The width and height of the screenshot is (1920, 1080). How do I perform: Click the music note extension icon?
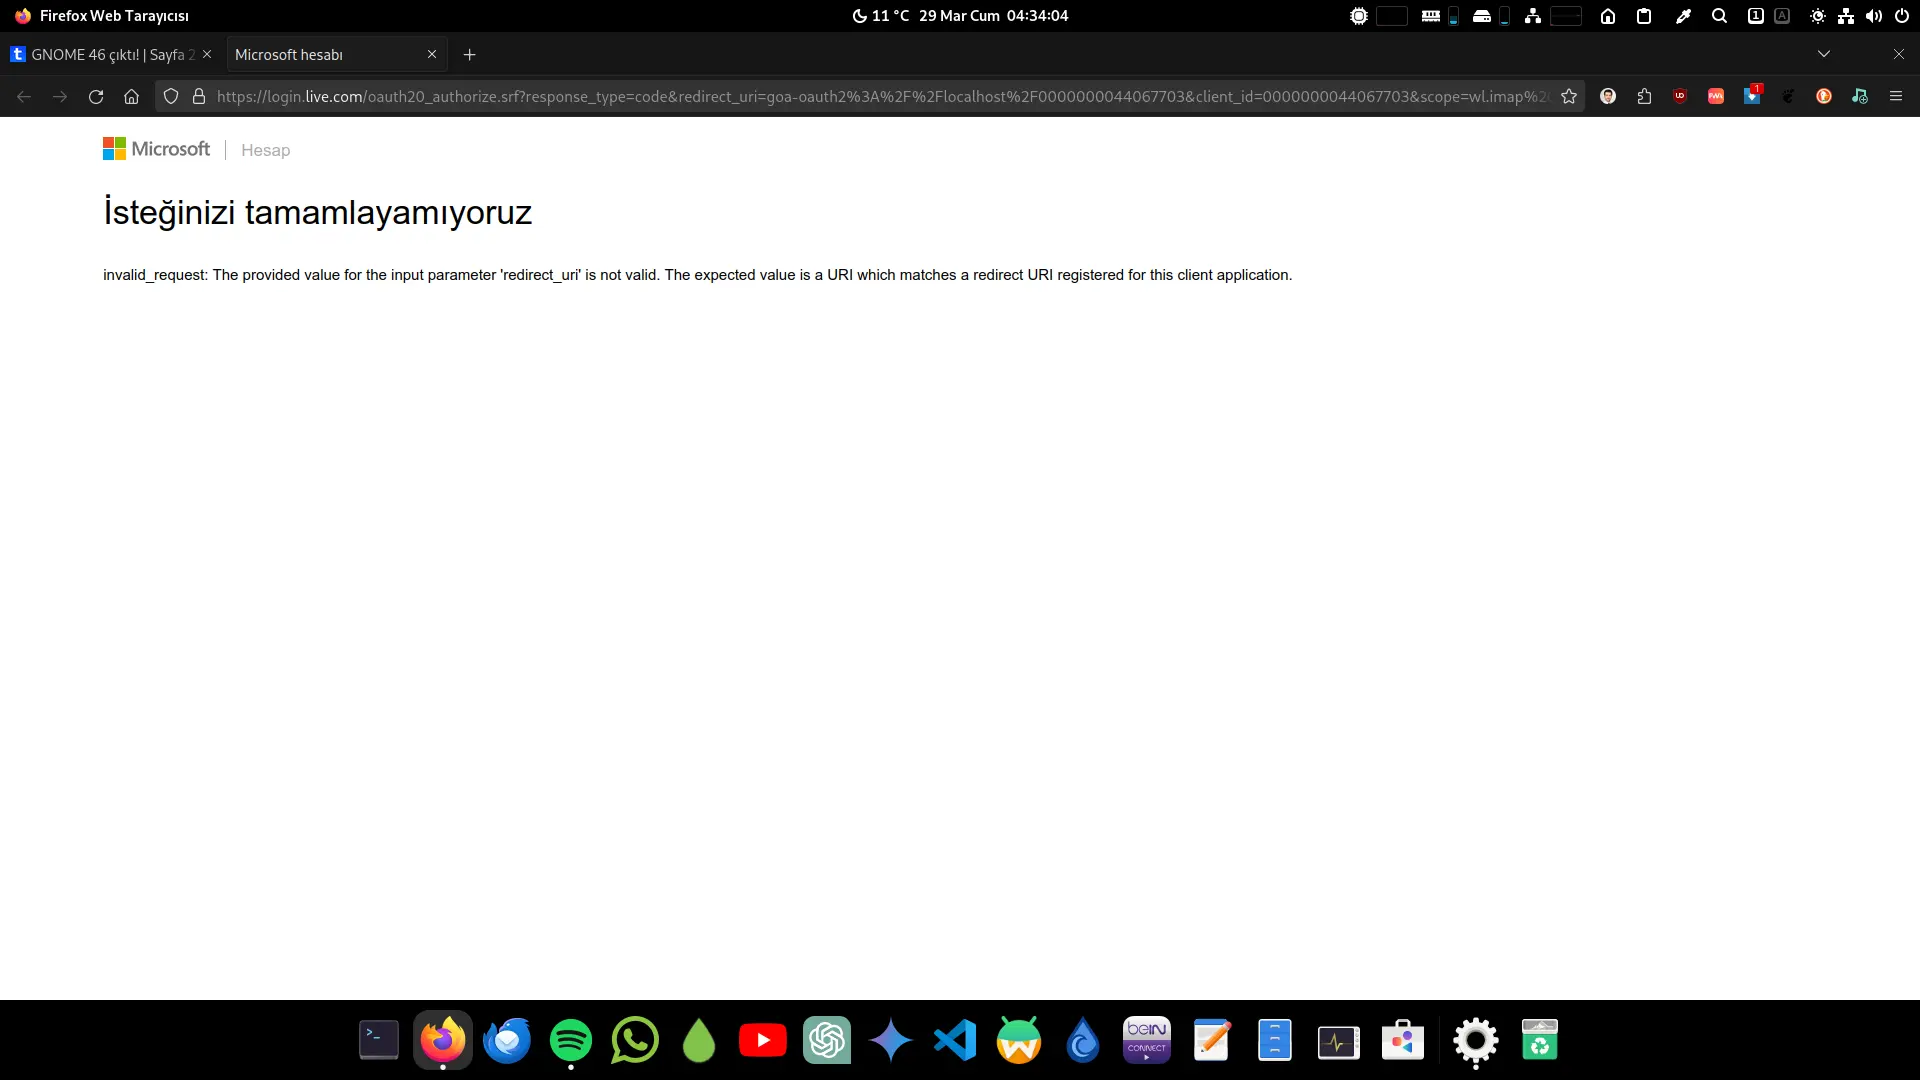pos(1860,96)
